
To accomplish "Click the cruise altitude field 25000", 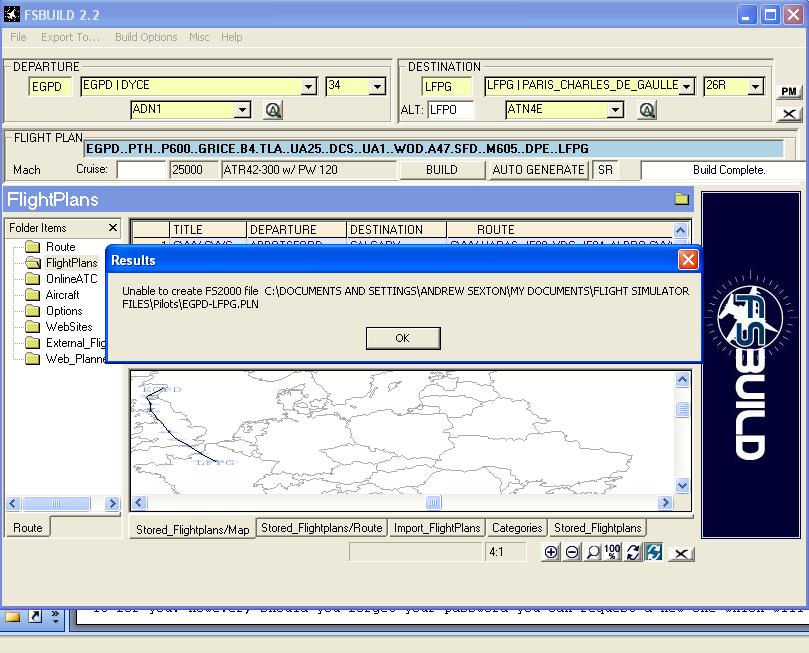I will tap(193, 170).
